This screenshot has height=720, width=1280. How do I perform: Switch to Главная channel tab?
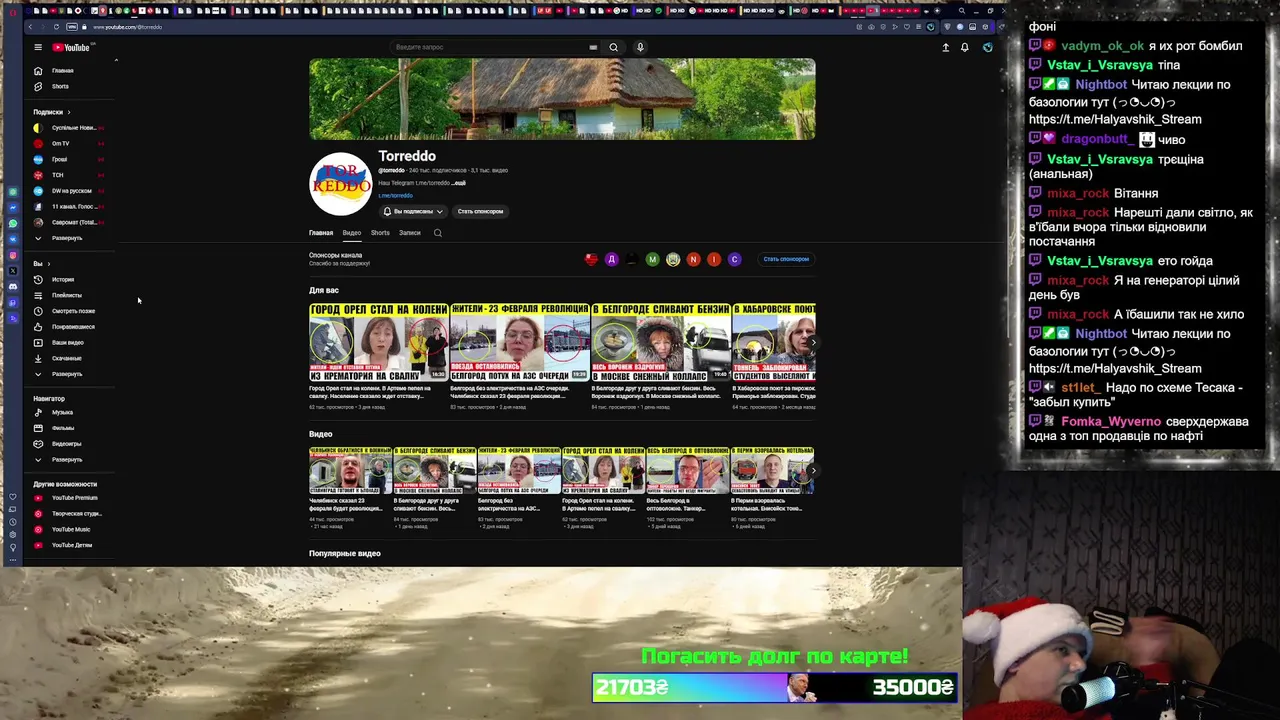coord(321,233)
